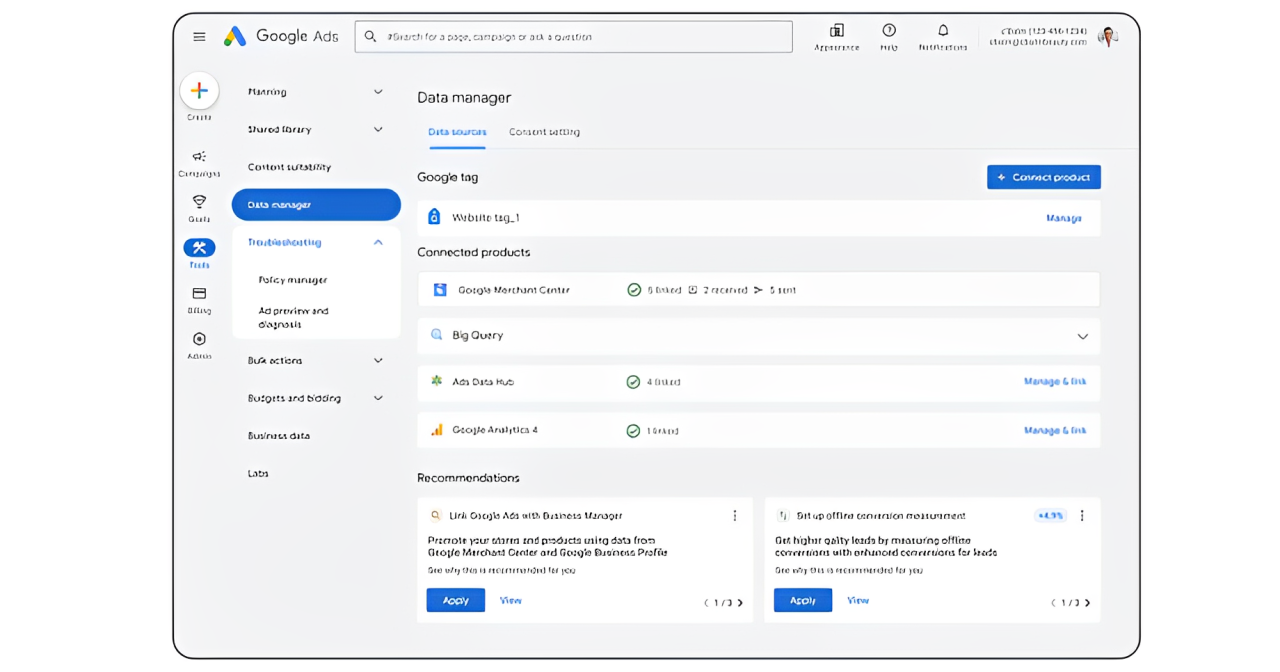This screenshot has height=672, width=1280.
Task: Open the Admin gear icon
Action: 199,340
